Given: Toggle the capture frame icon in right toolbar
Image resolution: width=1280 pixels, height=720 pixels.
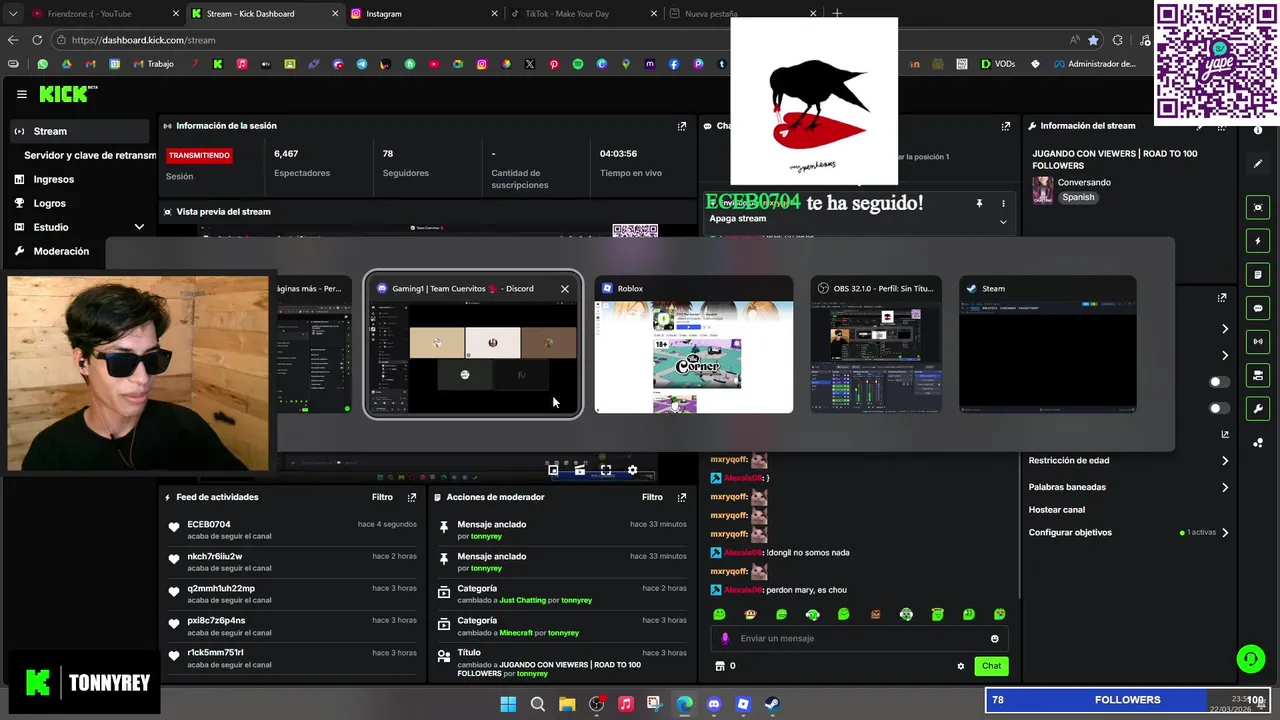Looking at the screenshot, I should tap(1258, 207).
